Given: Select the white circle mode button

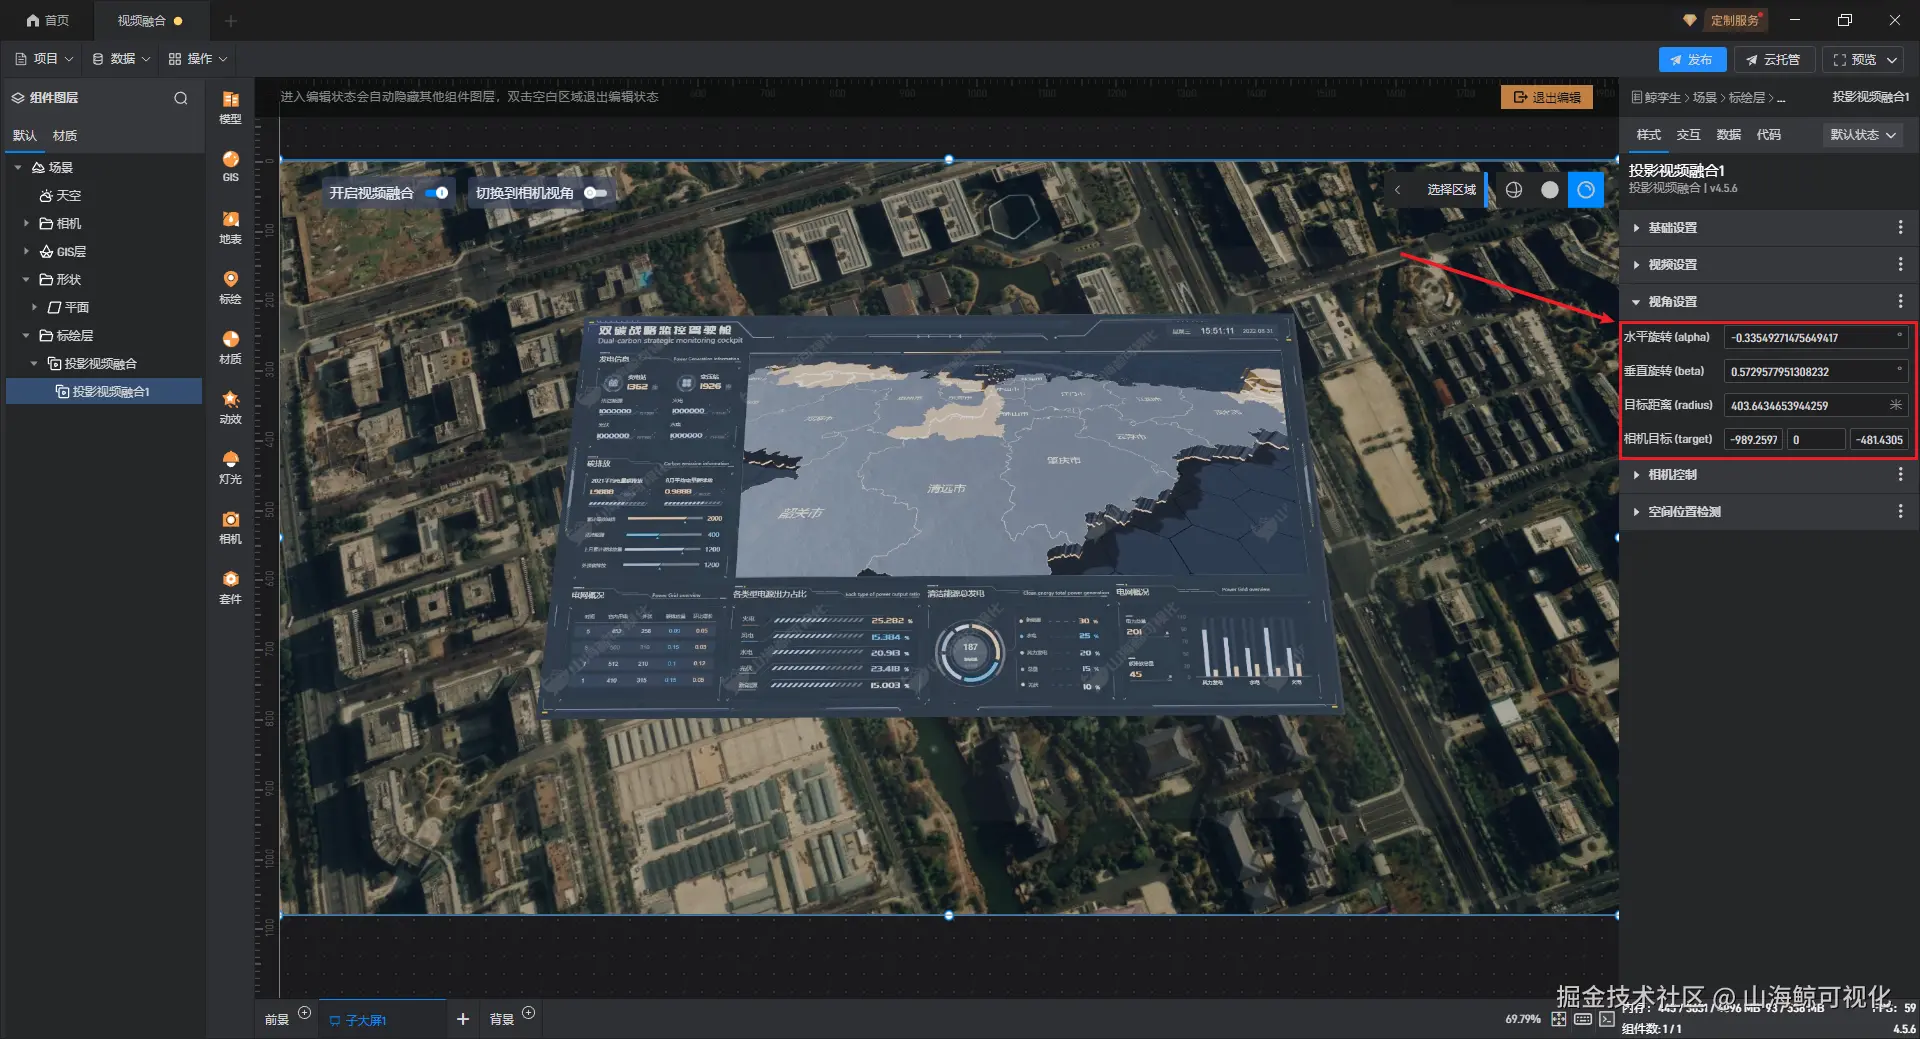Looking at the screenshot, I should coord(1550,190).
